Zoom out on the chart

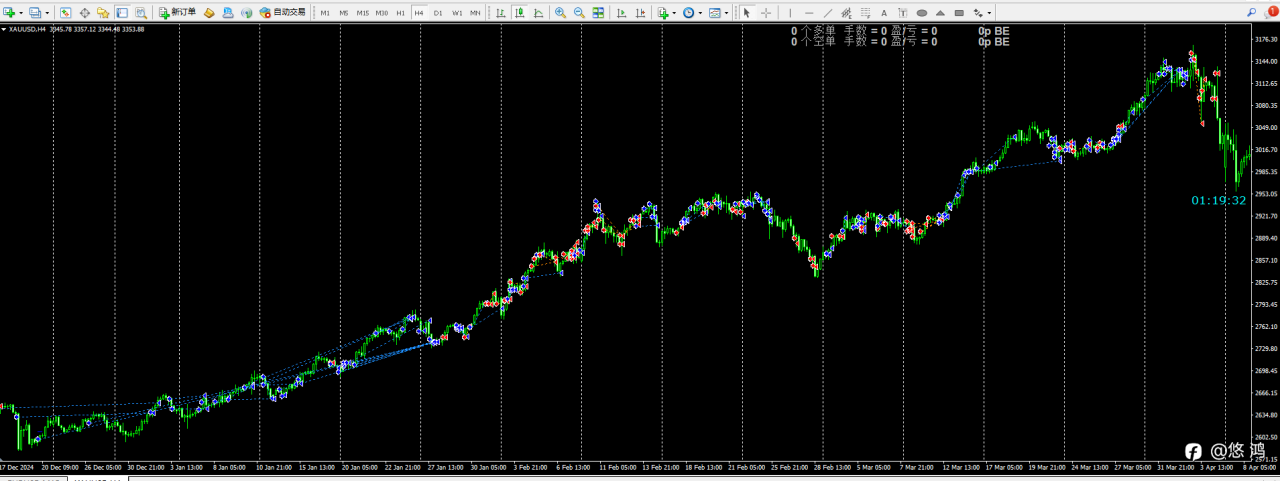(x=579, y=13)
